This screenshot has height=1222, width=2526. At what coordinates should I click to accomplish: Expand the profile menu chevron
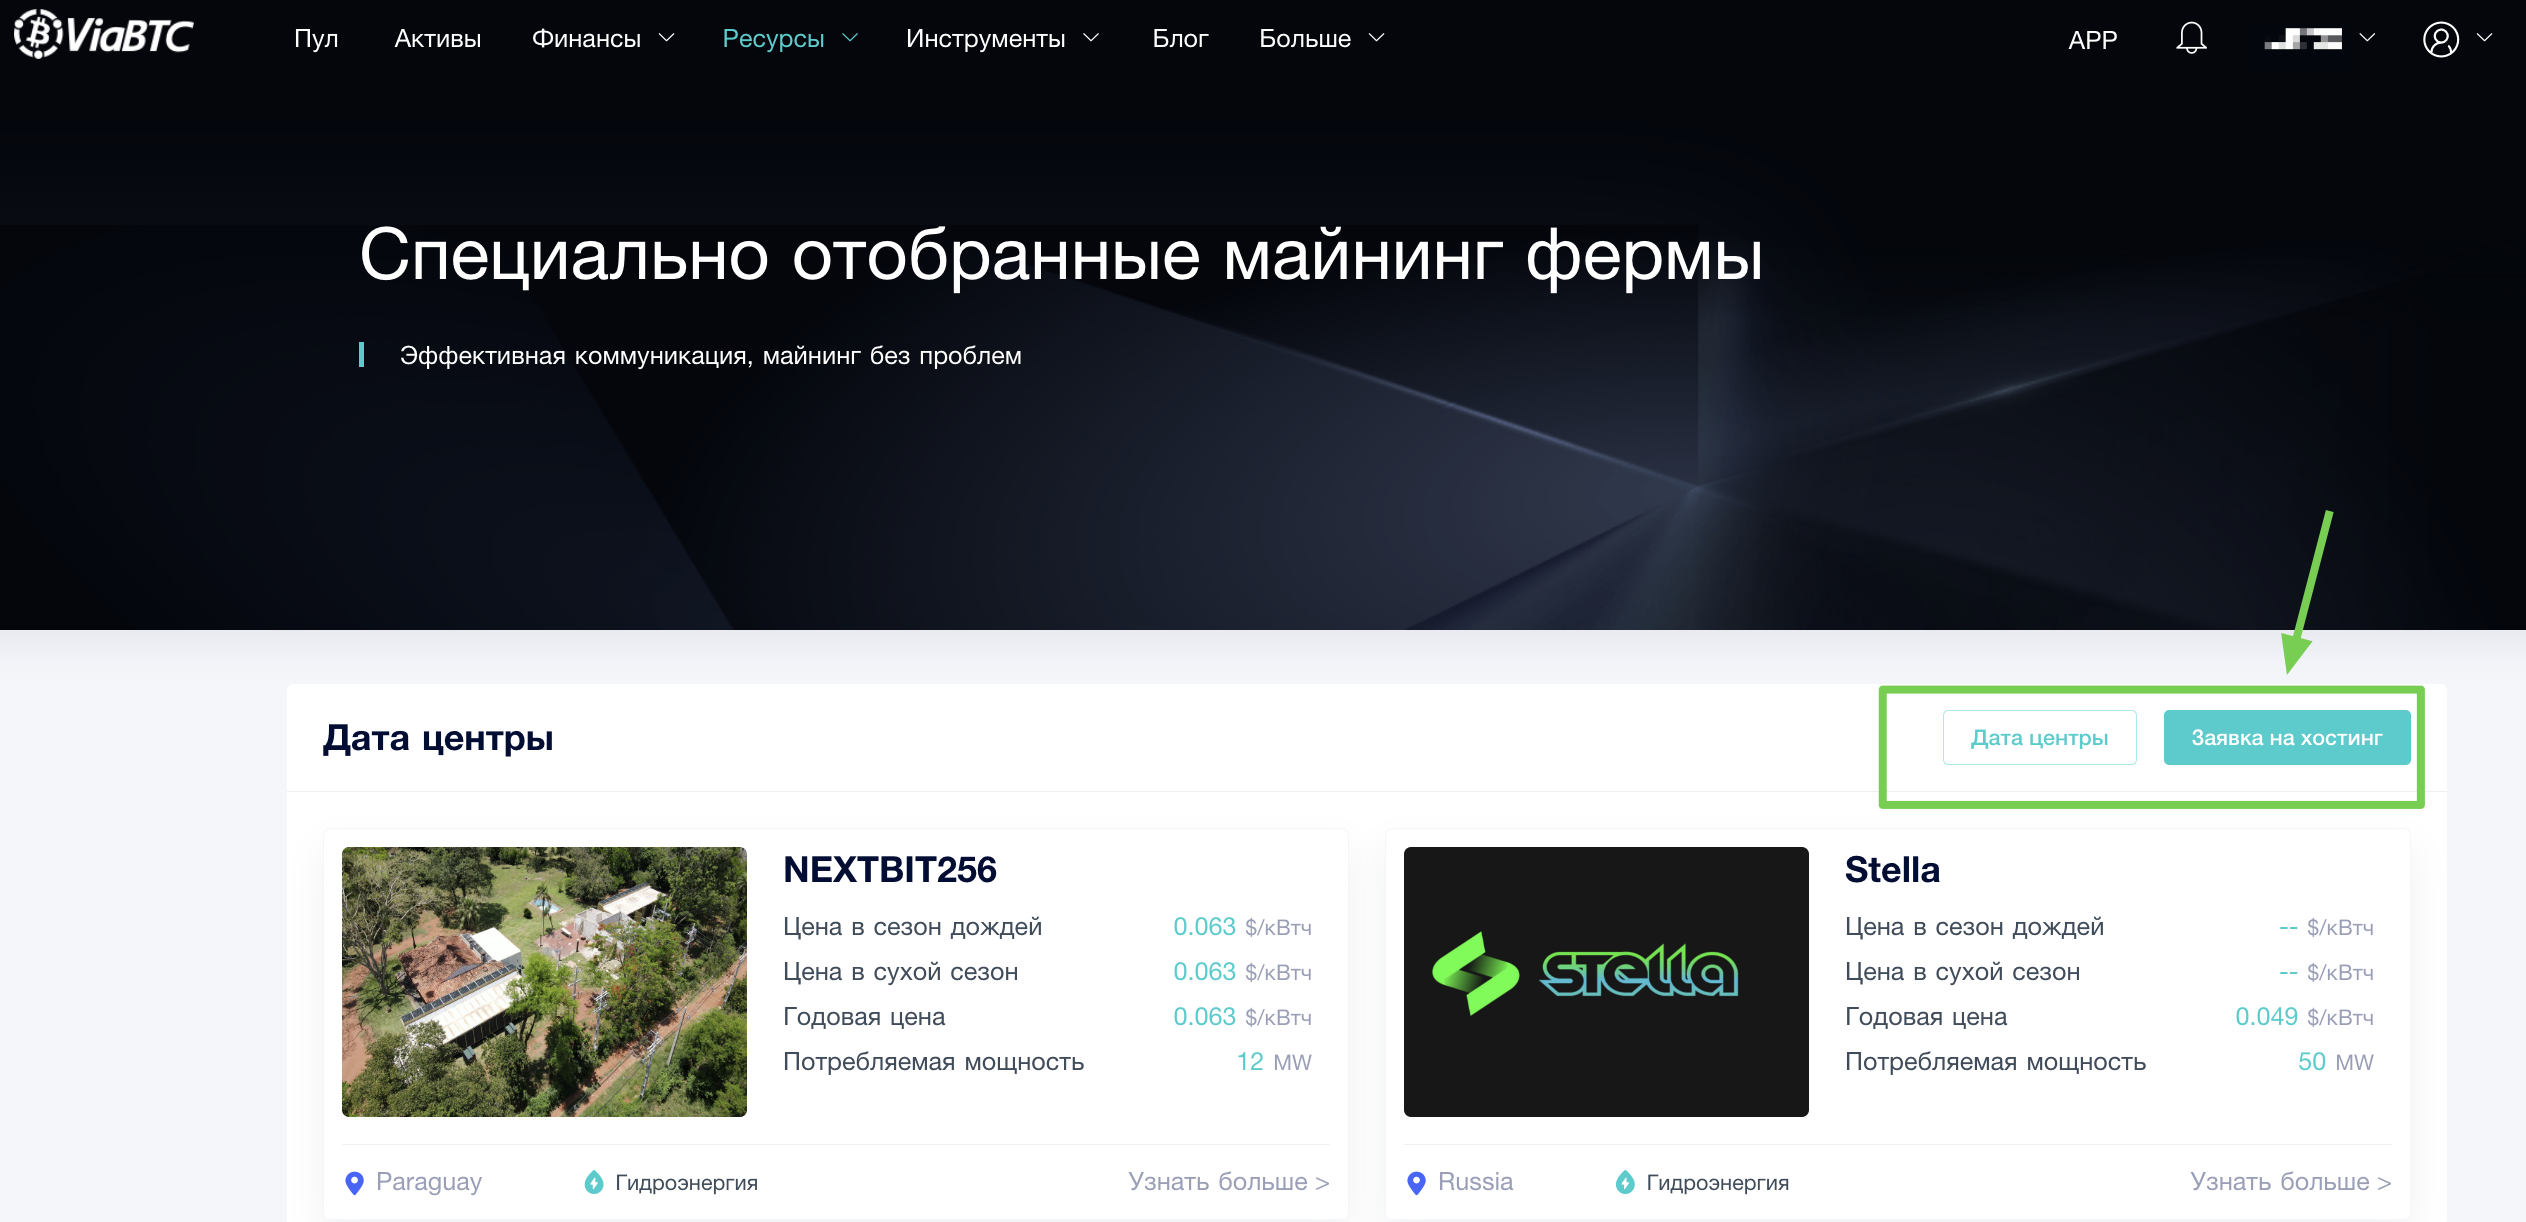point(2485,38)
